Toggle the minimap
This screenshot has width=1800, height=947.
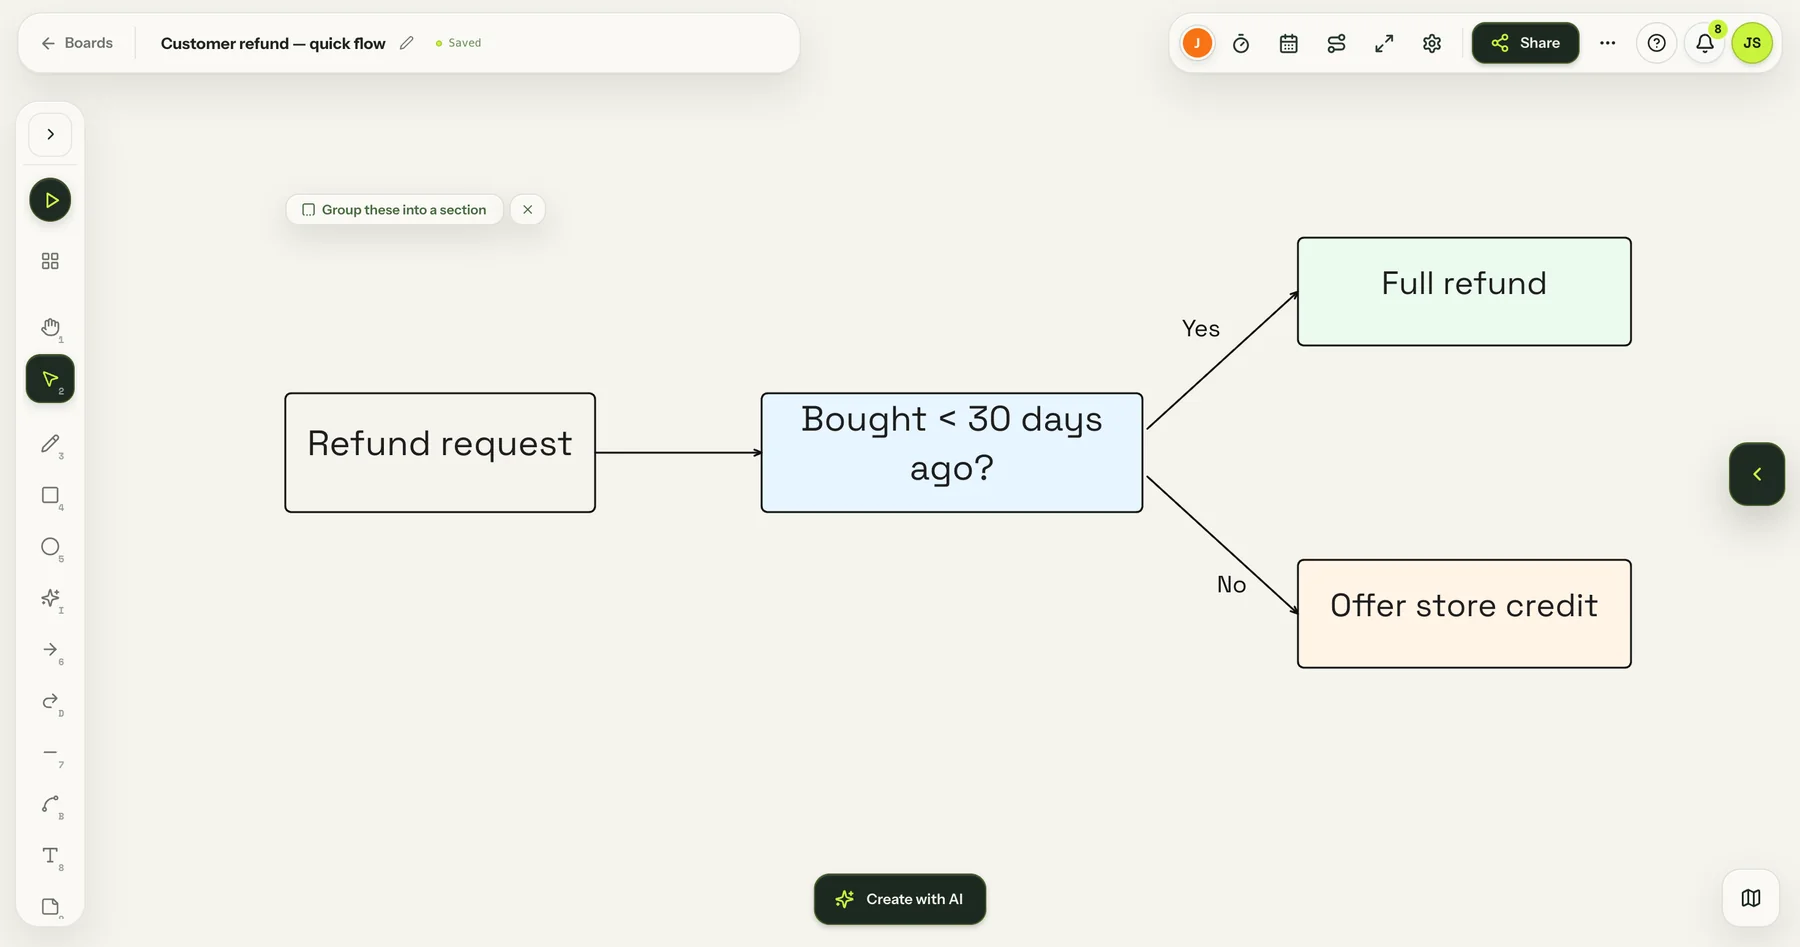1751,898
